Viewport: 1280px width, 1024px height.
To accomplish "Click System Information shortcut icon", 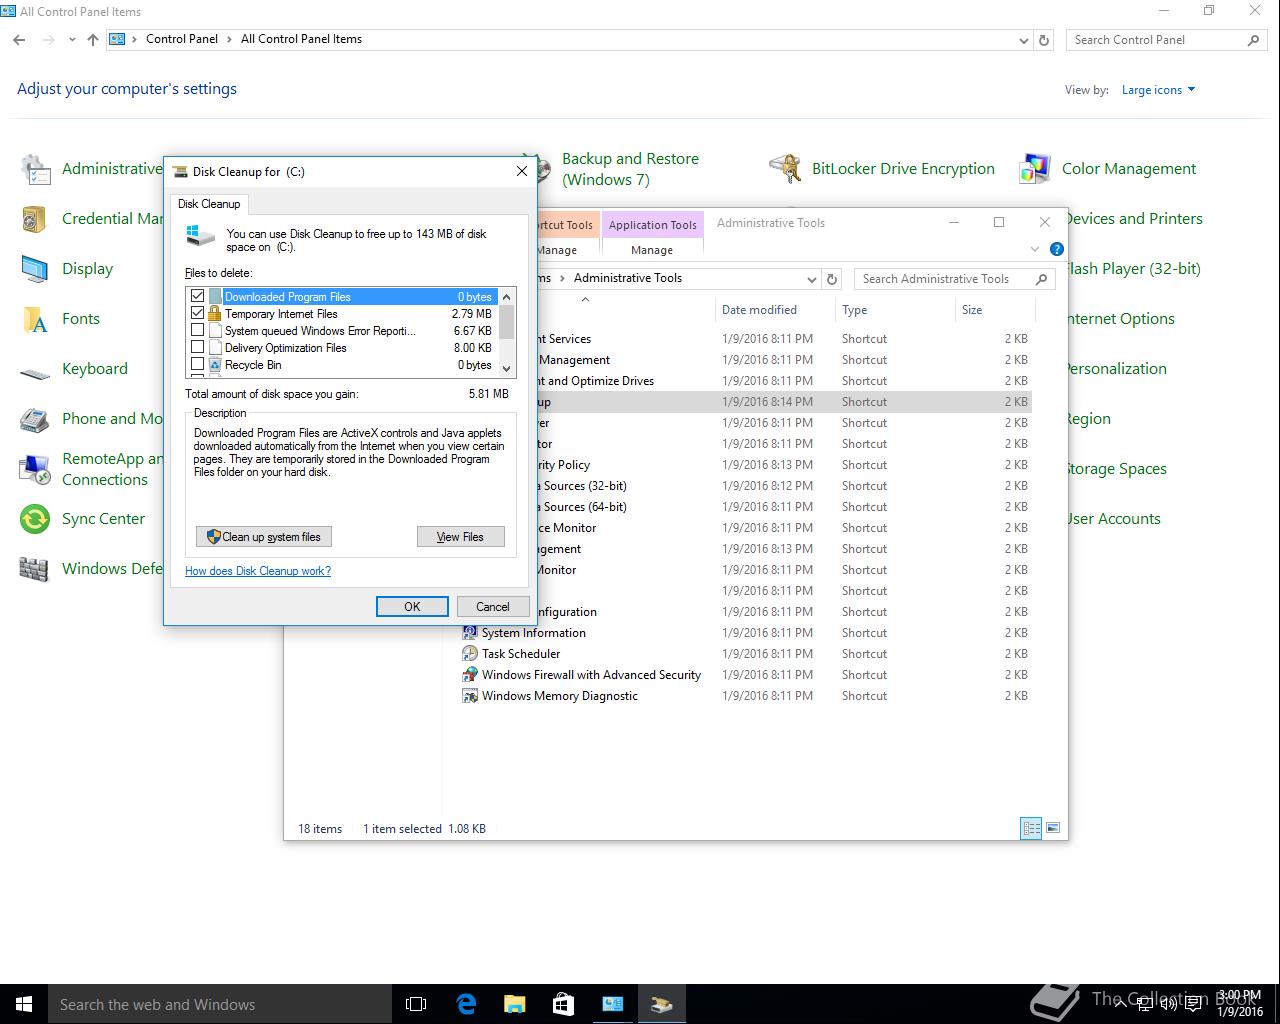I will (x=469, y=632).
